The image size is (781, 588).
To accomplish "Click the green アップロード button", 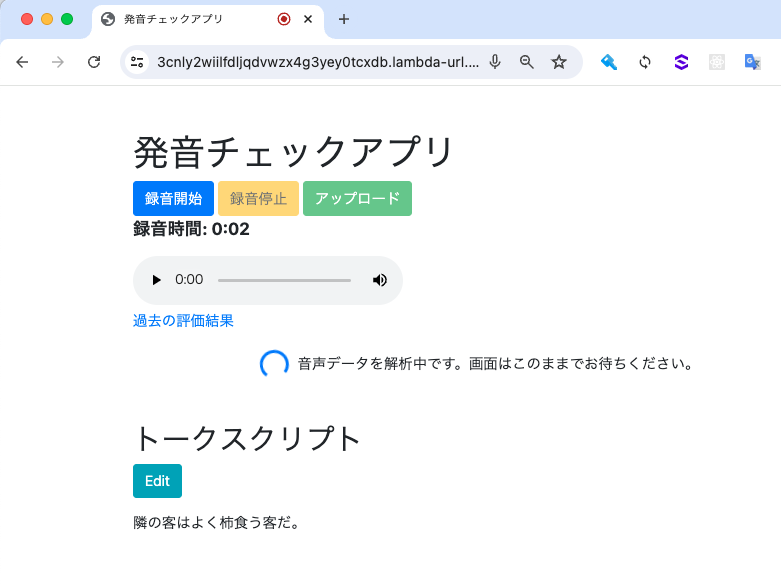I will click(x=357, y=199).
